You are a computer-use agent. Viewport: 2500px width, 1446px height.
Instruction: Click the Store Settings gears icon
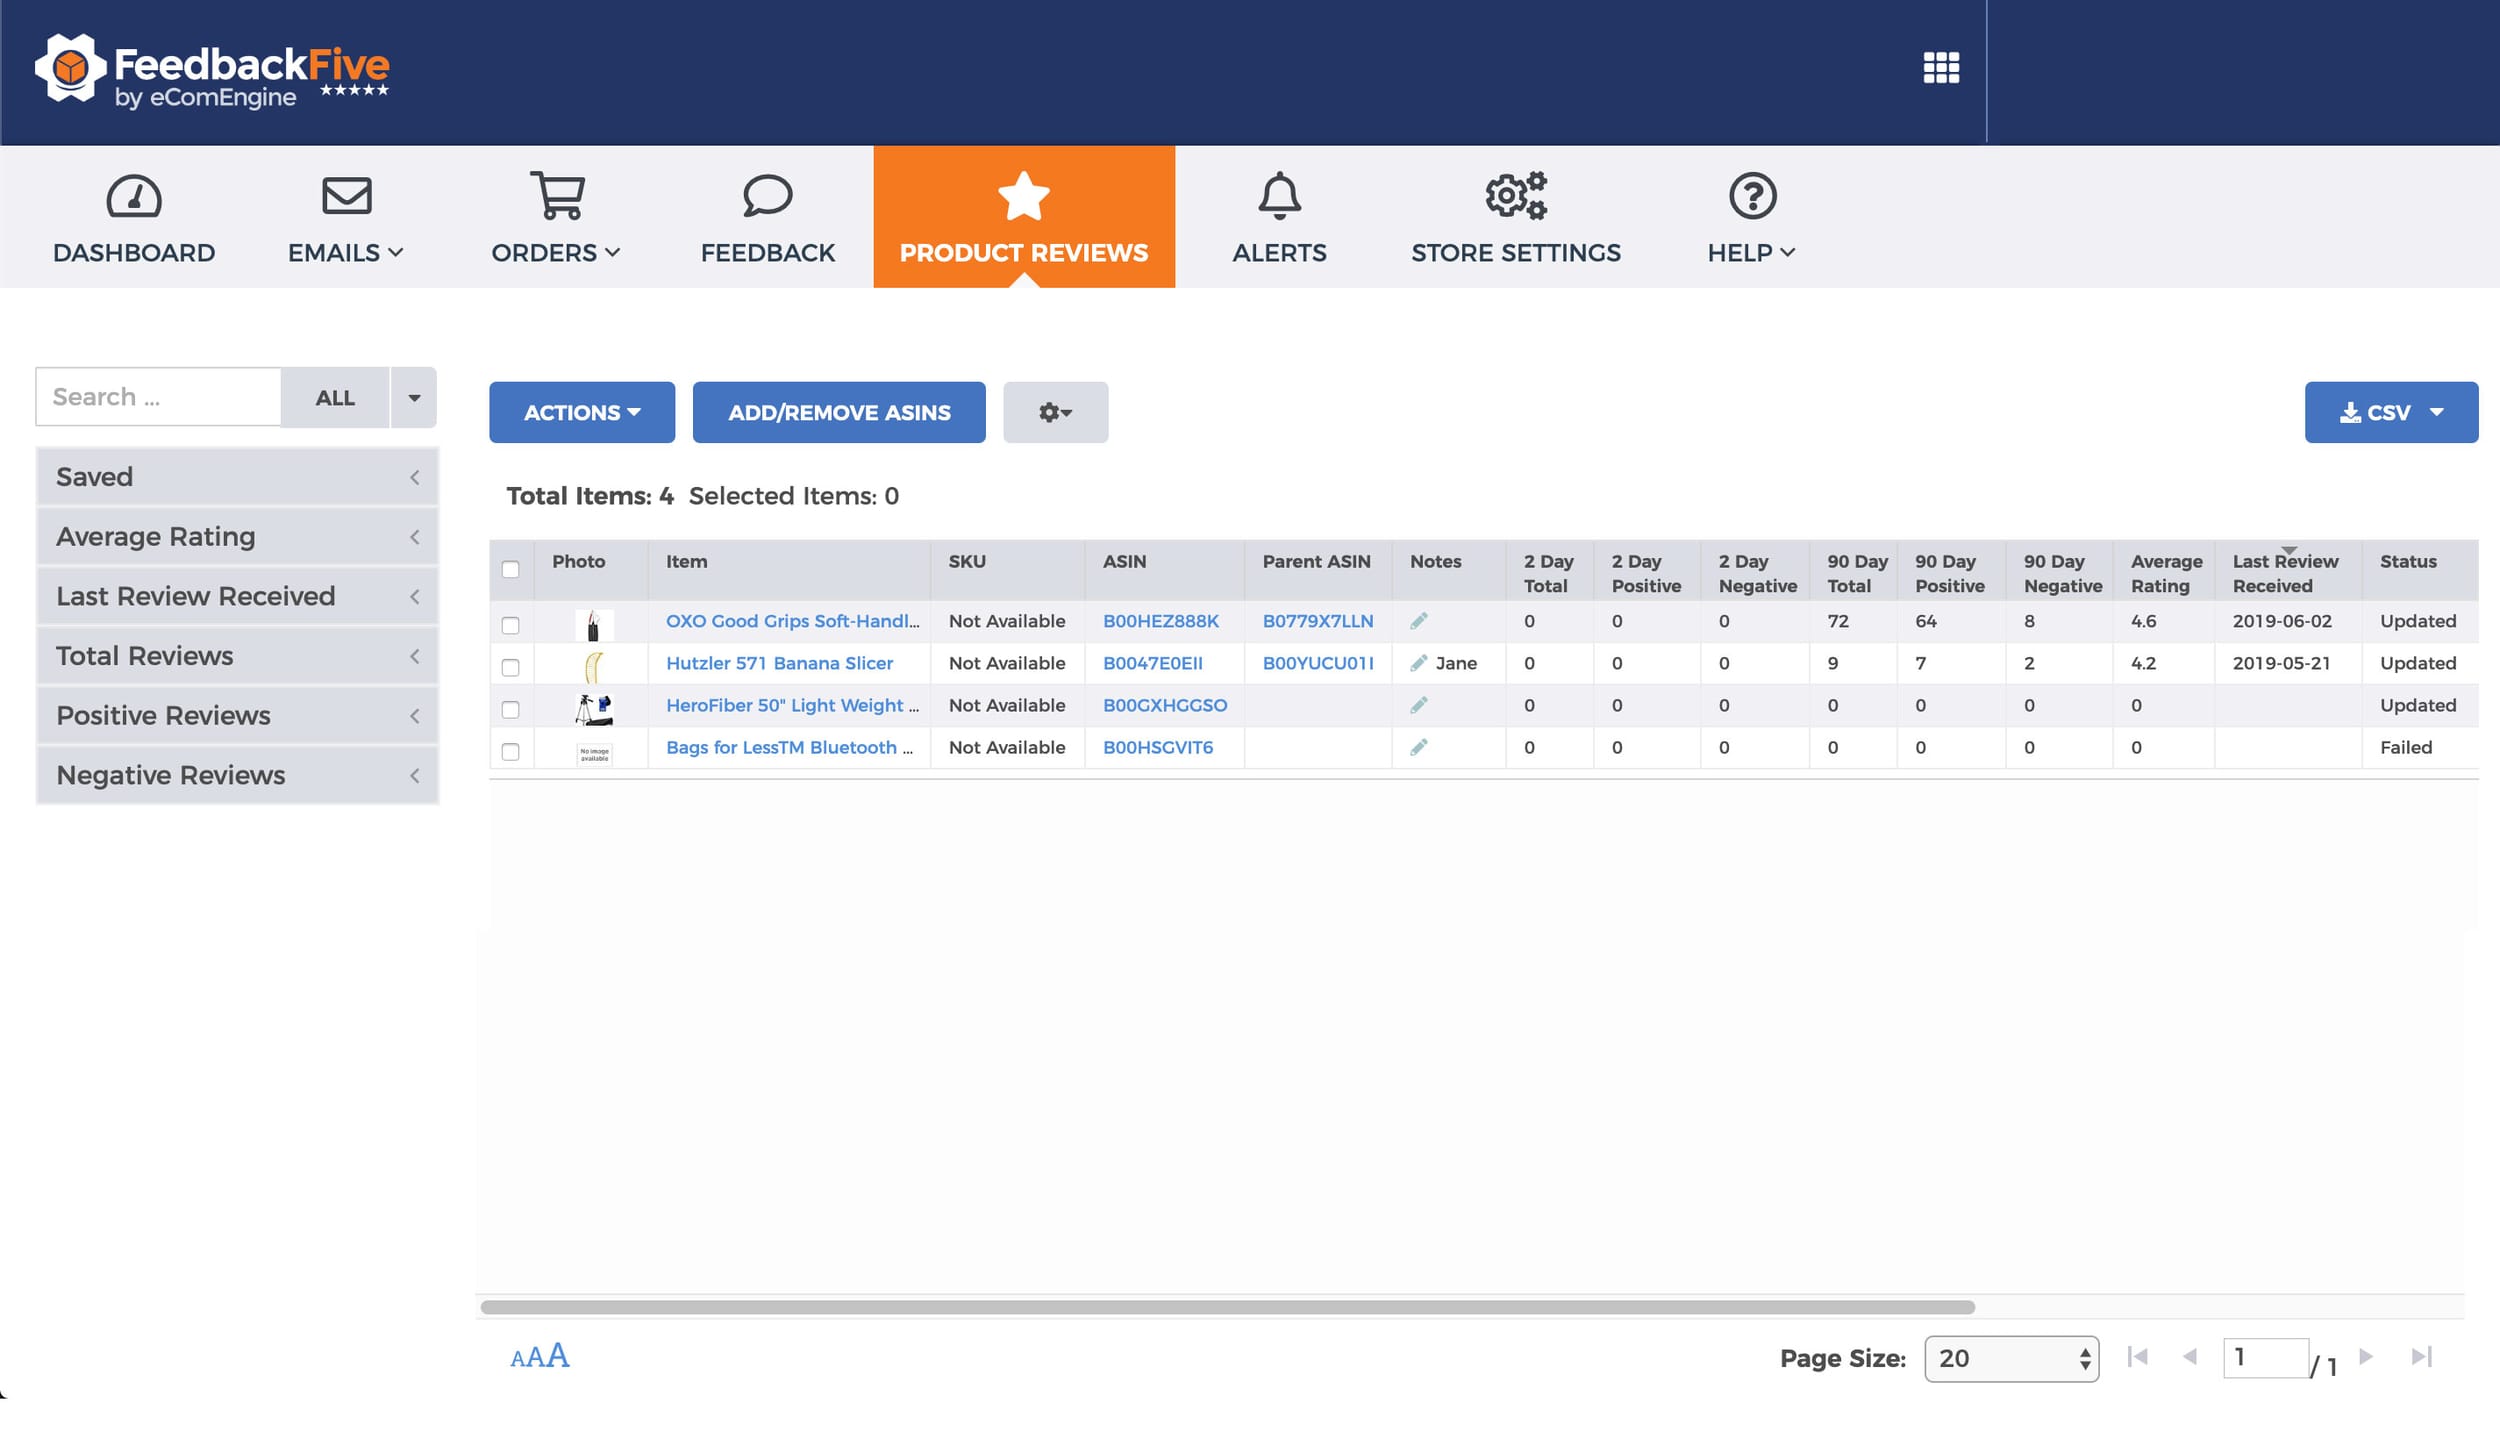(1516, 196)
